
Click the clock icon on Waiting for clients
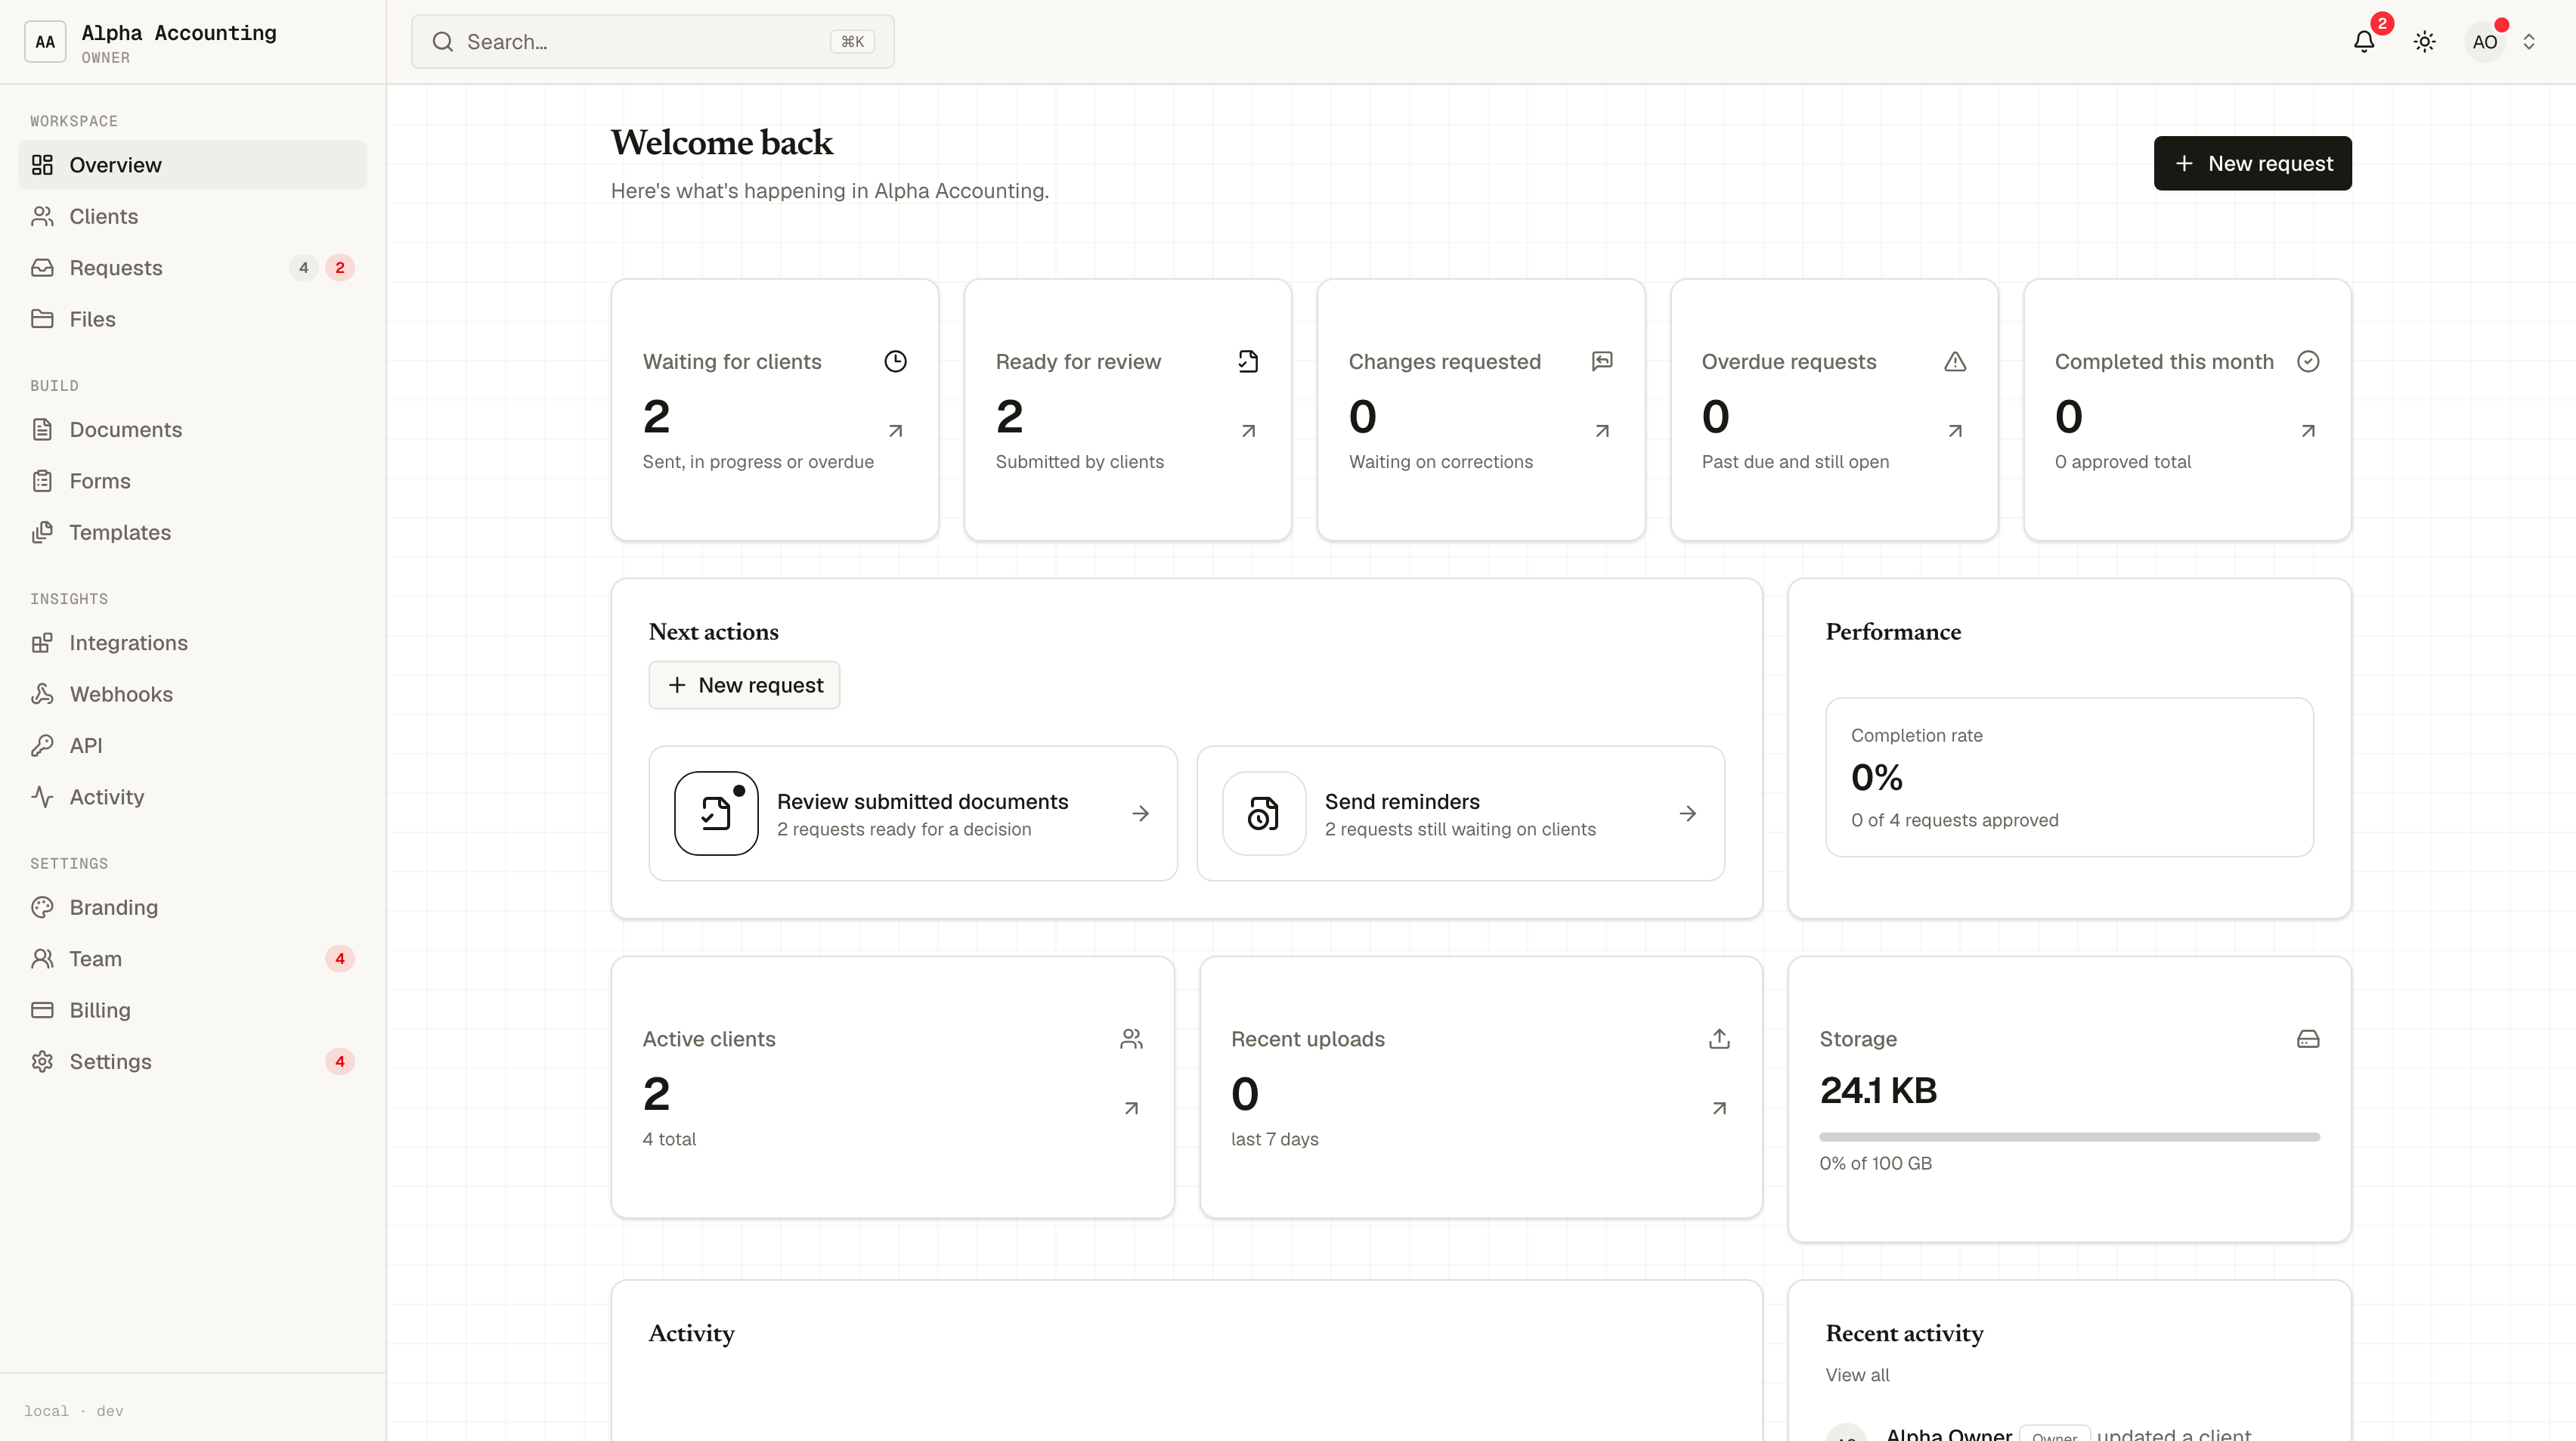pyautogui.click(x=895, y=361)
